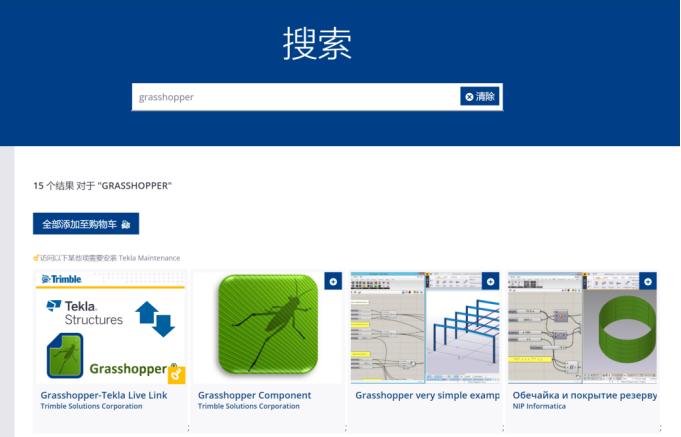This screenshot has height=437, width=681.
Task: Click the 15 个结果 results count text
Action: [102, 186]
